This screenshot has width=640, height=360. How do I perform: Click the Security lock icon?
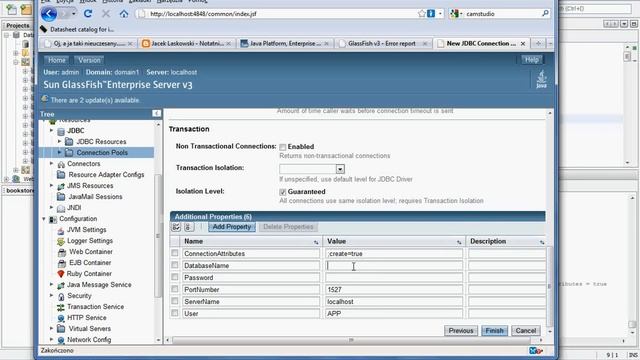pyautogui.click(x=61, y=296)
